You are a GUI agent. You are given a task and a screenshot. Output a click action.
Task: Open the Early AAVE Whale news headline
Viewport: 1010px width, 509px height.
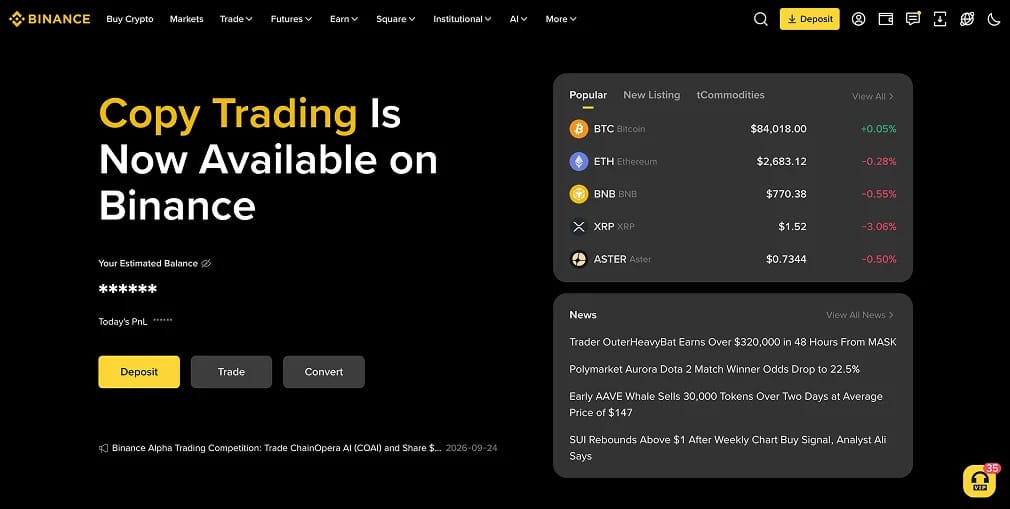tap(726, 404)
